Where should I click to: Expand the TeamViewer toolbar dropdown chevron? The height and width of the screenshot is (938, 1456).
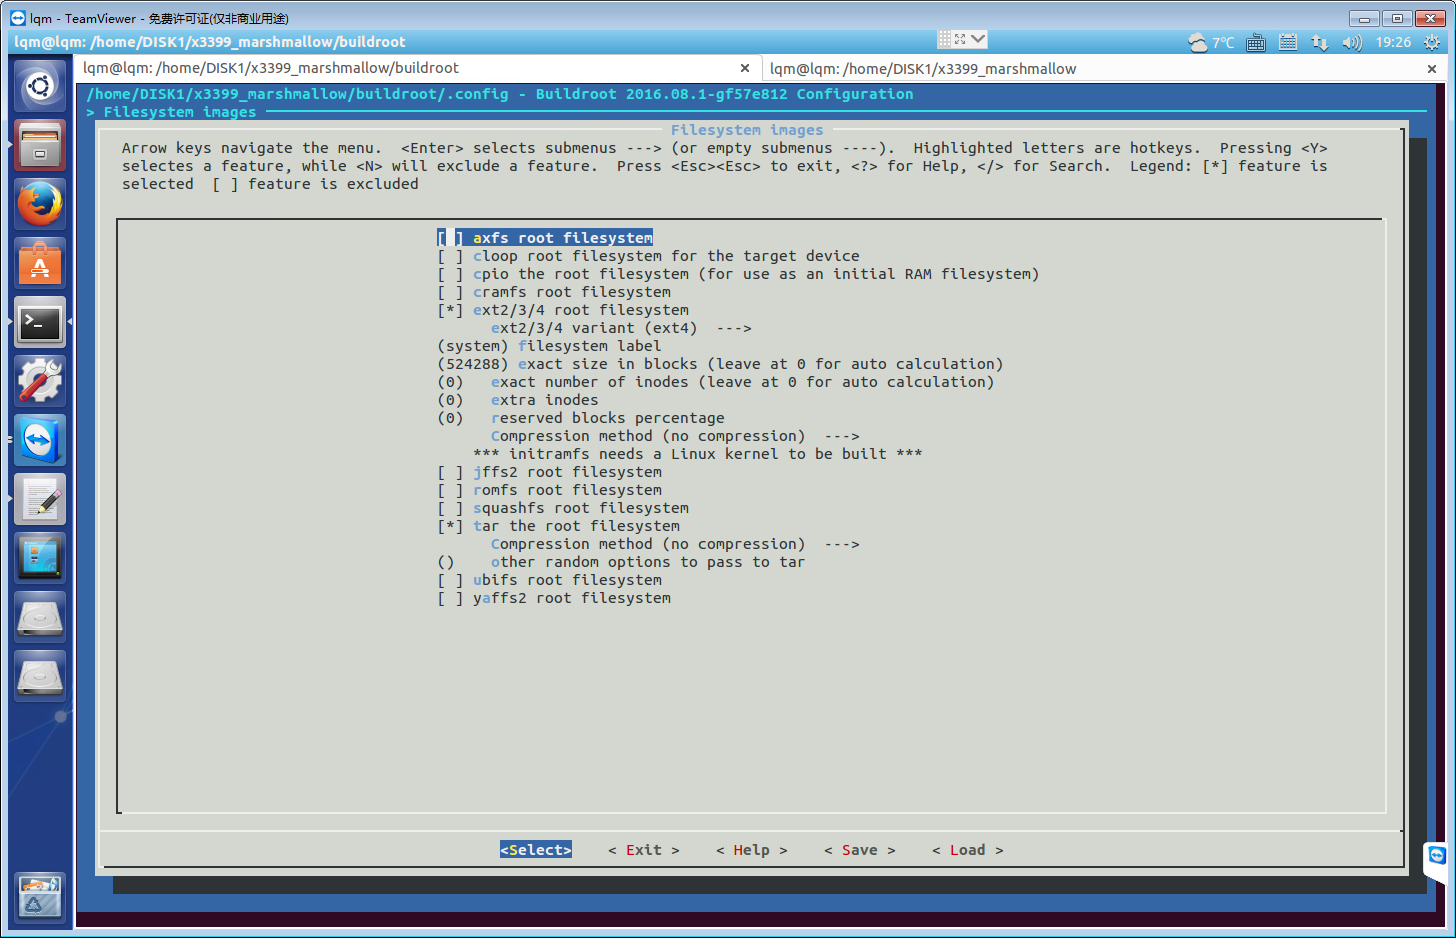[x=978, y=39]
